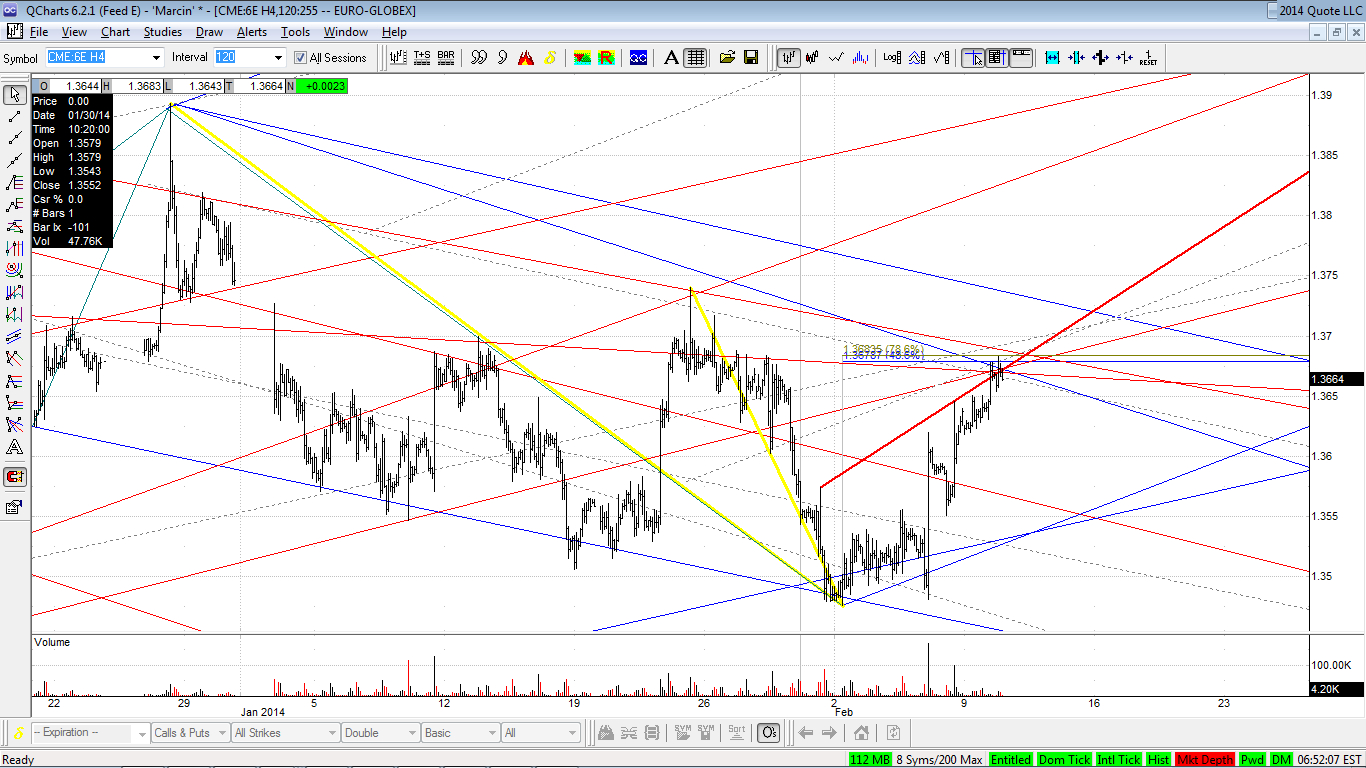
Task: Switch to bar chart style button
Action: [x=789, y=57]
